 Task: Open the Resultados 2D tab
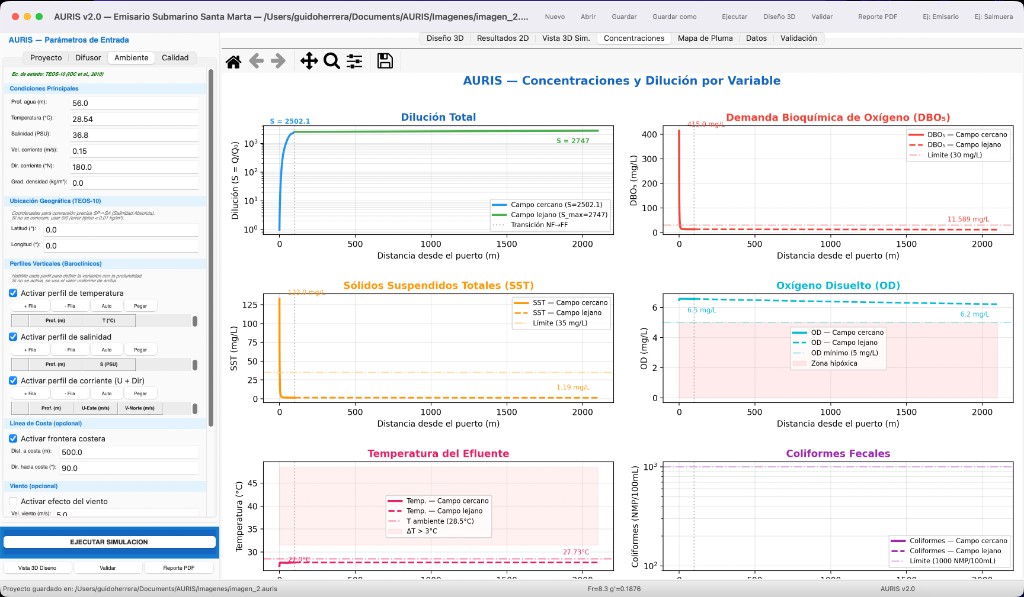tap(503, 39)
